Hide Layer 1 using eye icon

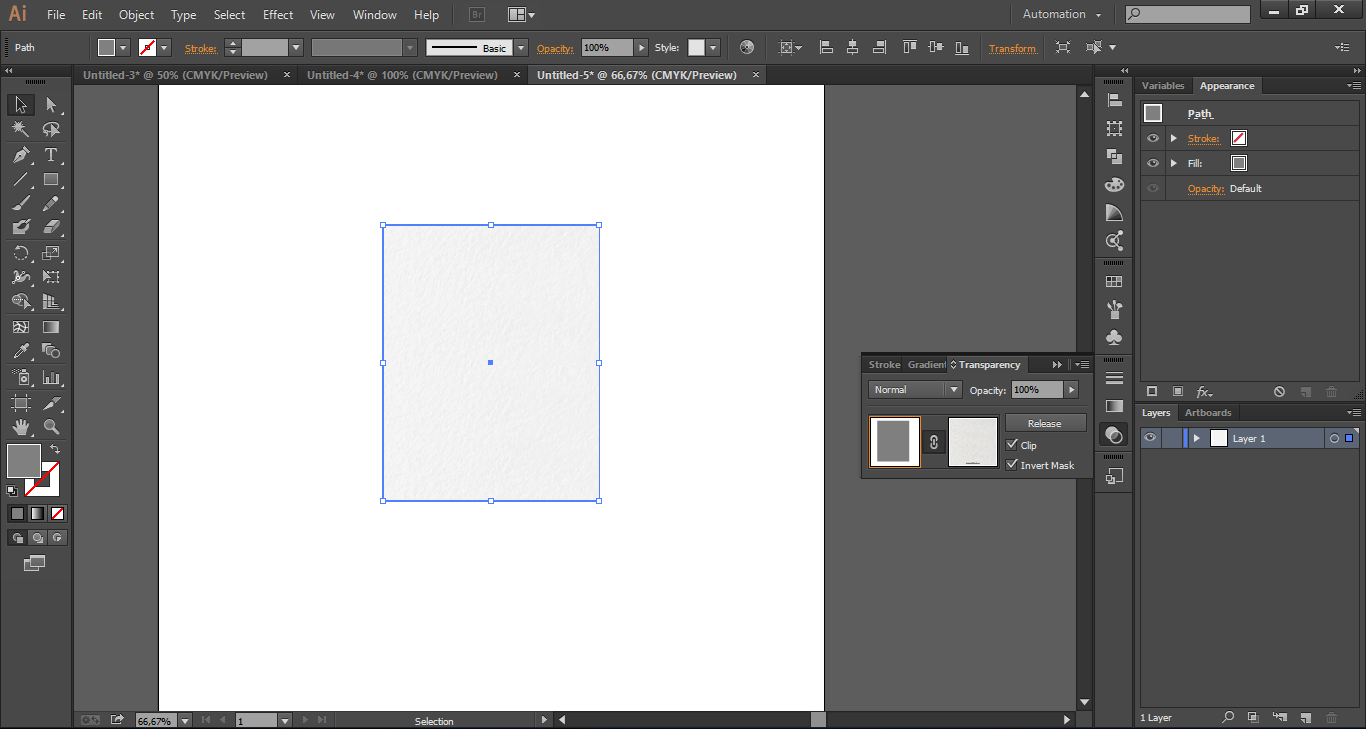tap(1151, 438)
